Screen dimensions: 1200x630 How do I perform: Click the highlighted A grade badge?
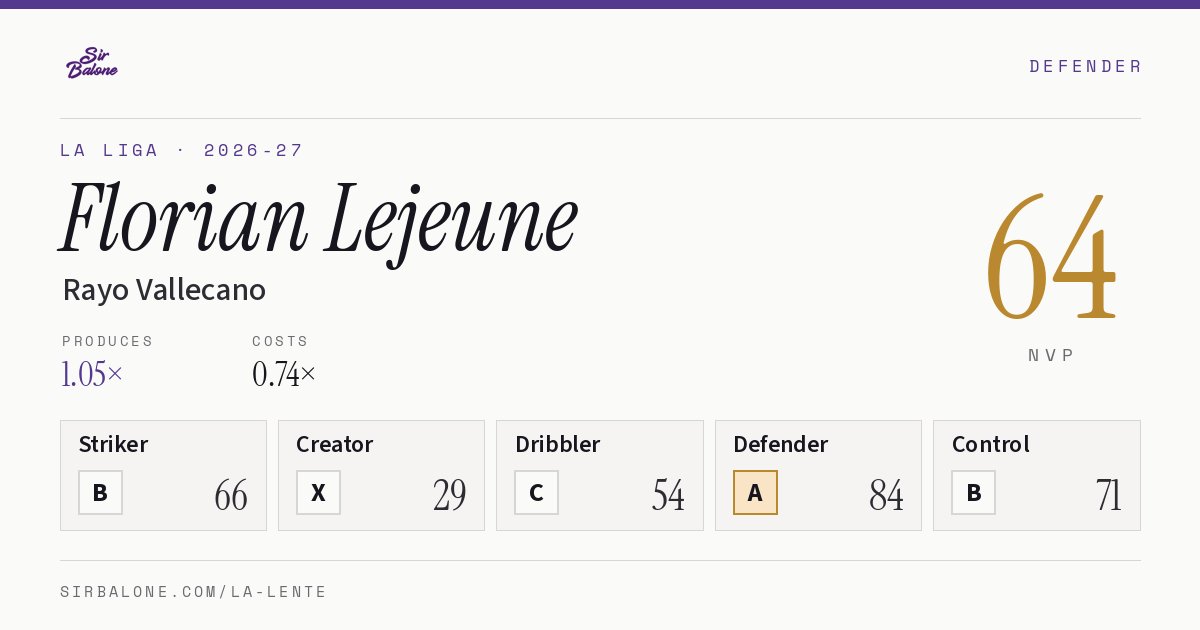pyautogui.click(x=755, y=492)
